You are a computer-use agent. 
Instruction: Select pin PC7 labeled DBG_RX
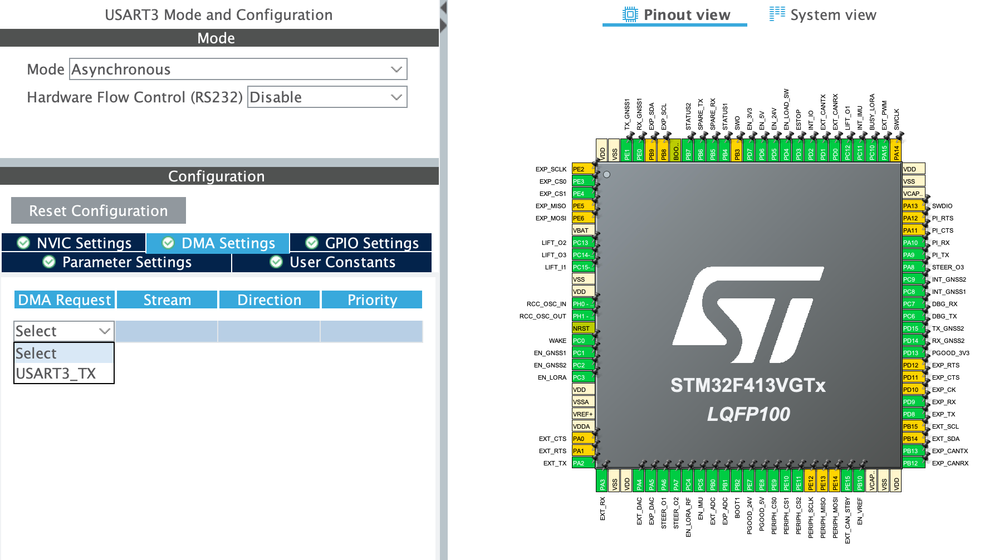[x=913, y=304]
